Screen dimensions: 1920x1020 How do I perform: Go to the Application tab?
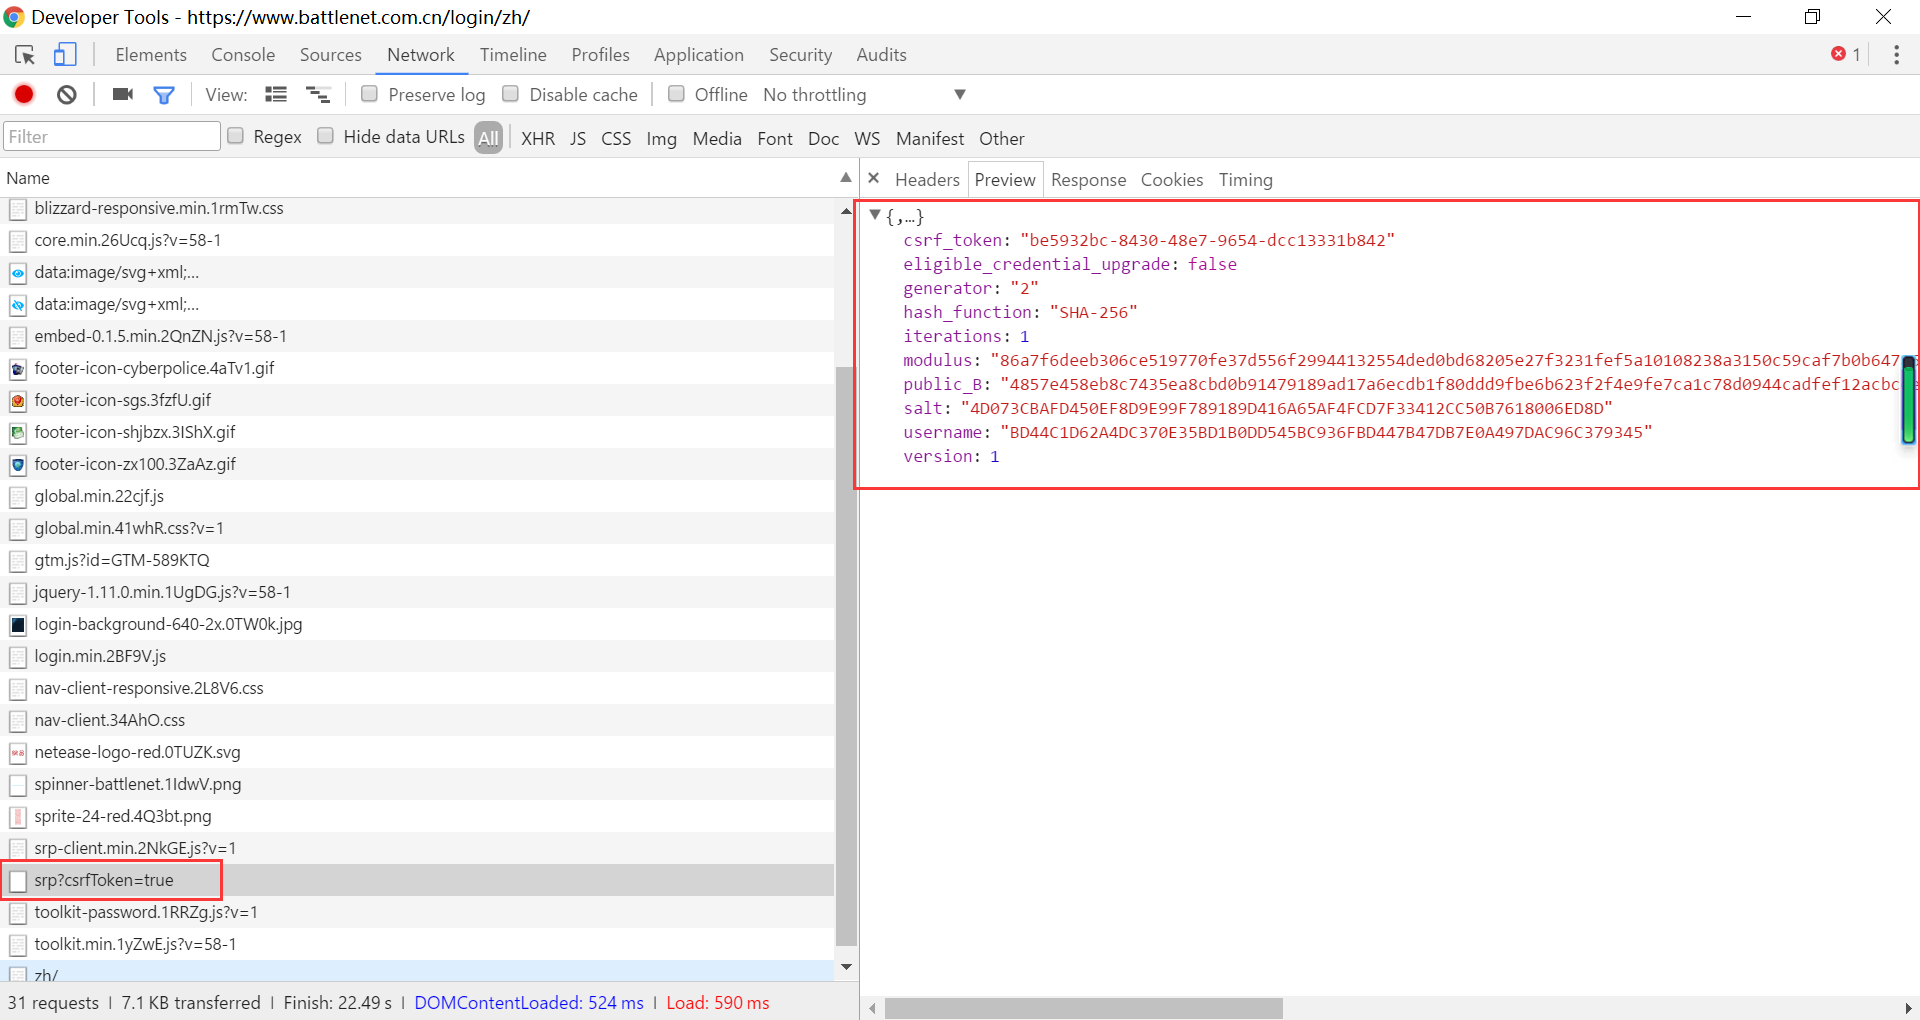[x=699, y=55]
